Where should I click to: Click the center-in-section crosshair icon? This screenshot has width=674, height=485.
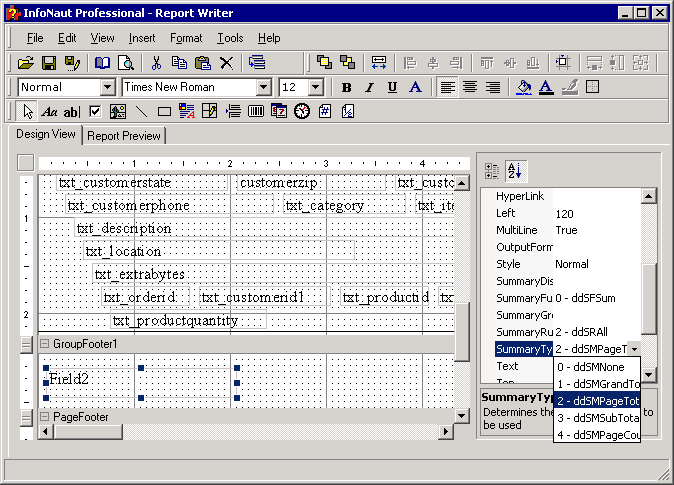click(x=563, y=62)
